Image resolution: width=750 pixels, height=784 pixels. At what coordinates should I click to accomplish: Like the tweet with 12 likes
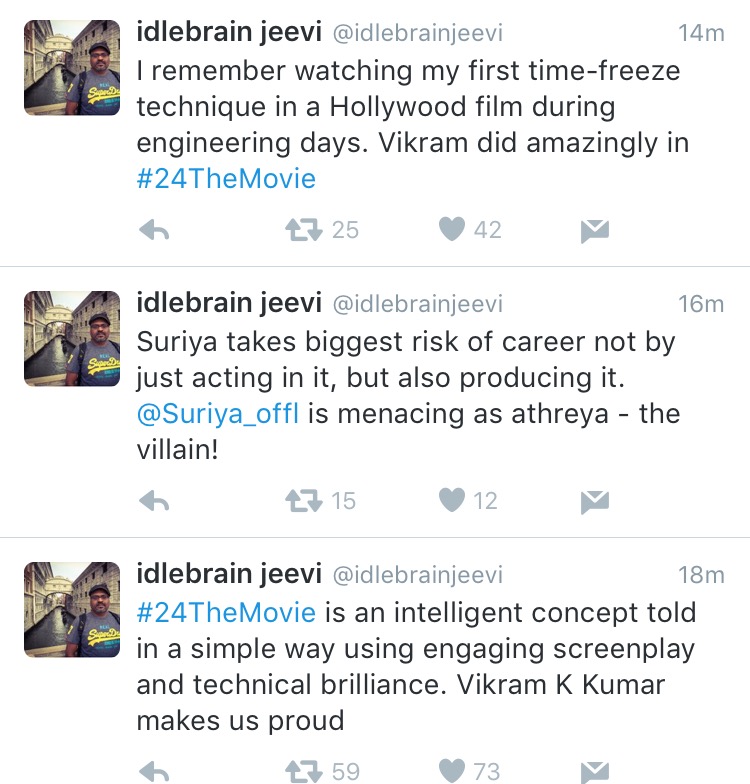(453, 500)
